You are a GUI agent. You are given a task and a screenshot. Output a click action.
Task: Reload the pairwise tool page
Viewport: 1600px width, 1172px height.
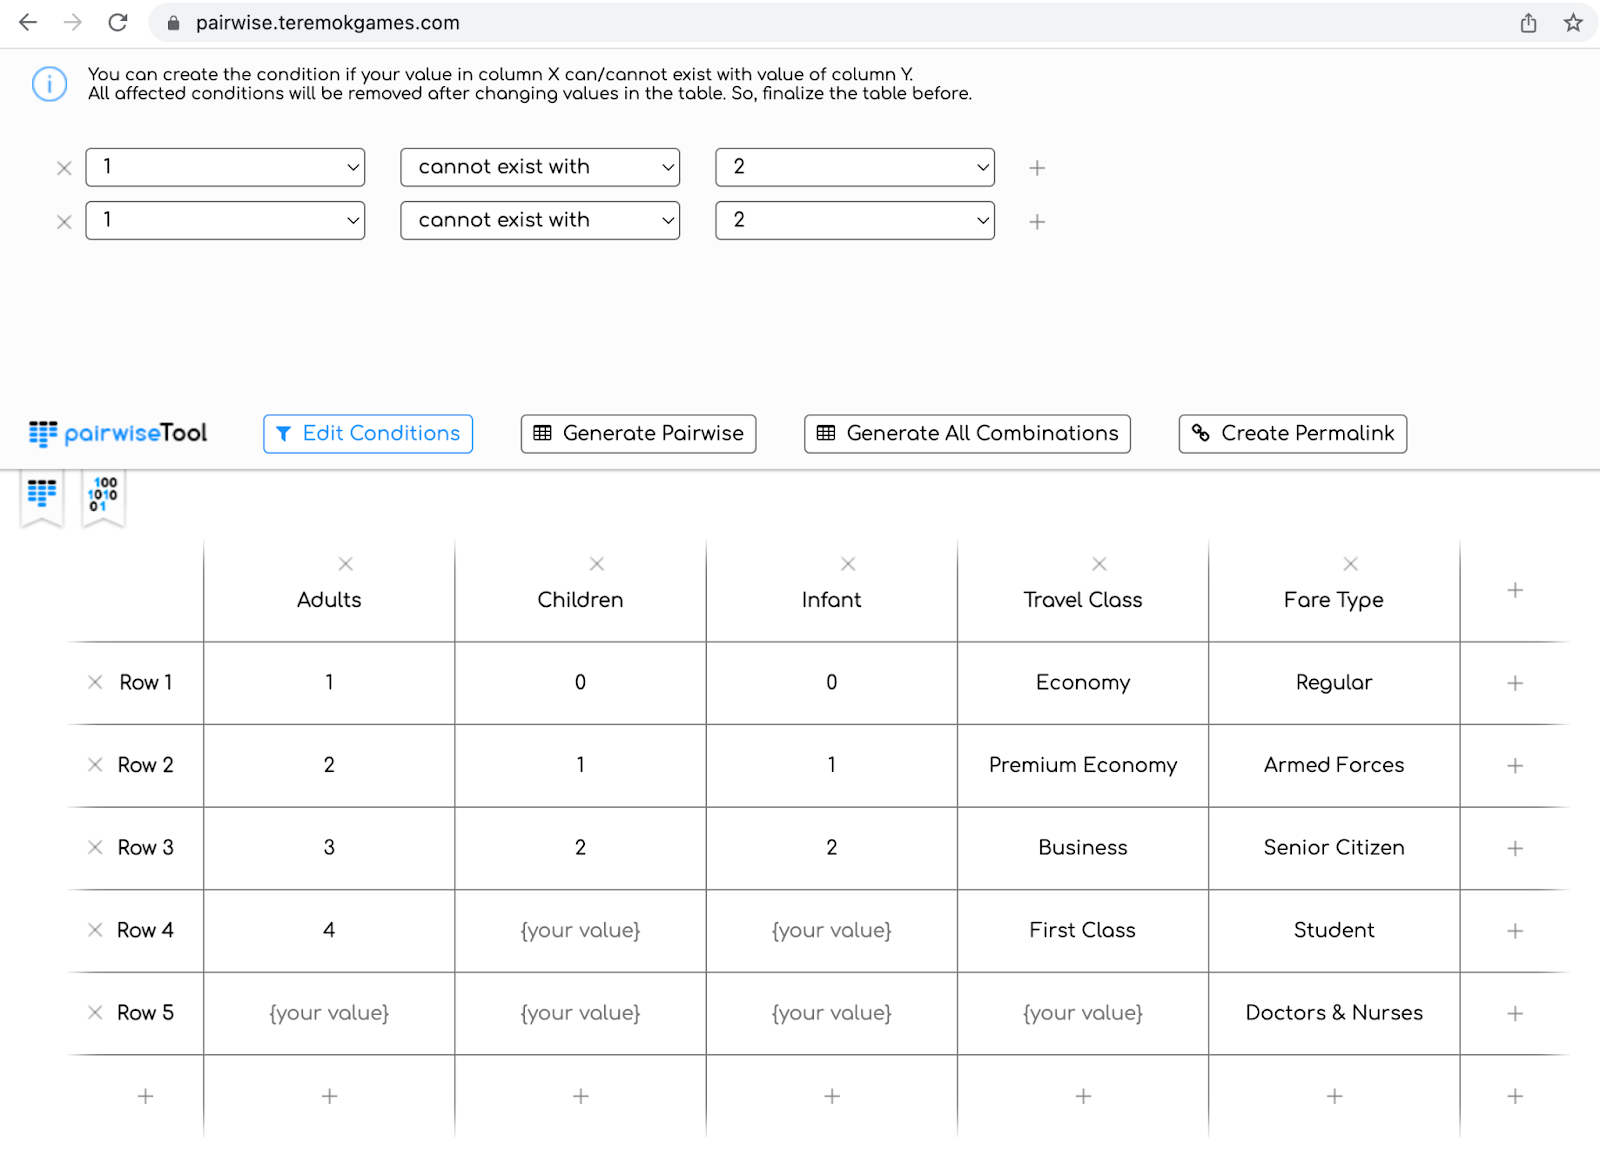[118, 22]
